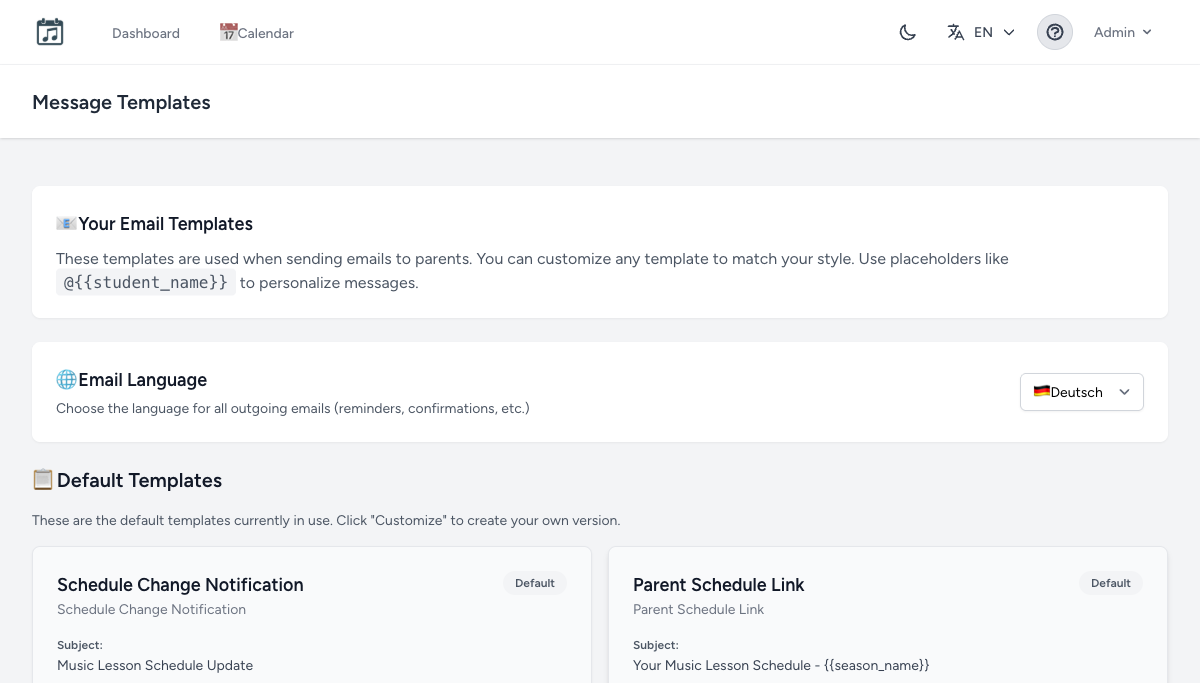
Task: Expand the Admin user menu
Action: click(1123, 32)
